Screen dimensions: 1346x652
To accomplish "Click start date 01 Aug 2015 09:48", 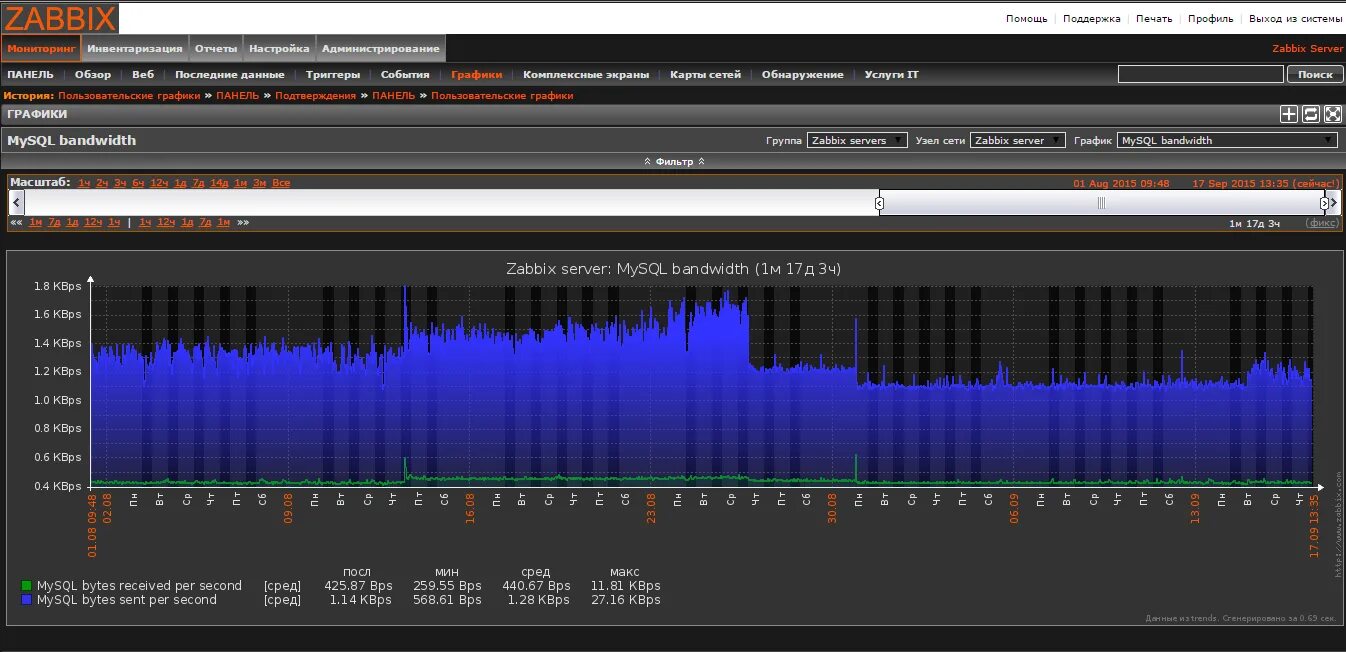I will point(1121,183).
